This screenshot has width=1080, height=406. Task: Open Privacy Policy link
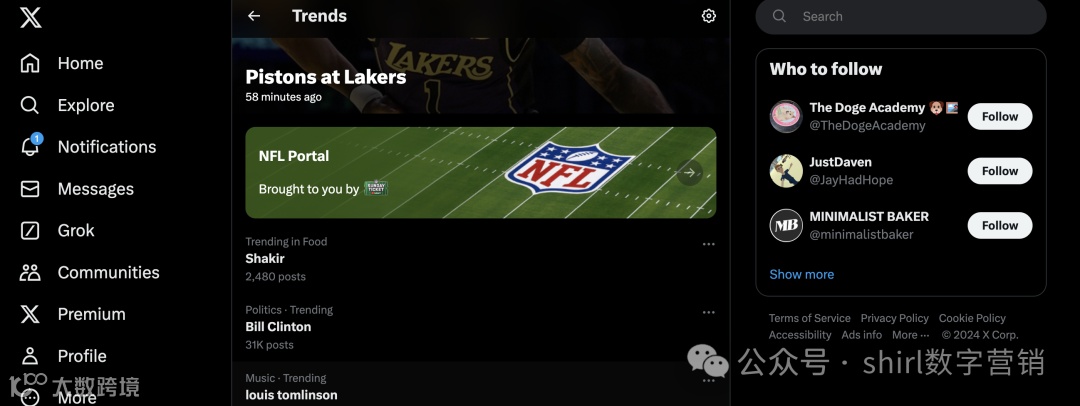[x=894, y=318]
